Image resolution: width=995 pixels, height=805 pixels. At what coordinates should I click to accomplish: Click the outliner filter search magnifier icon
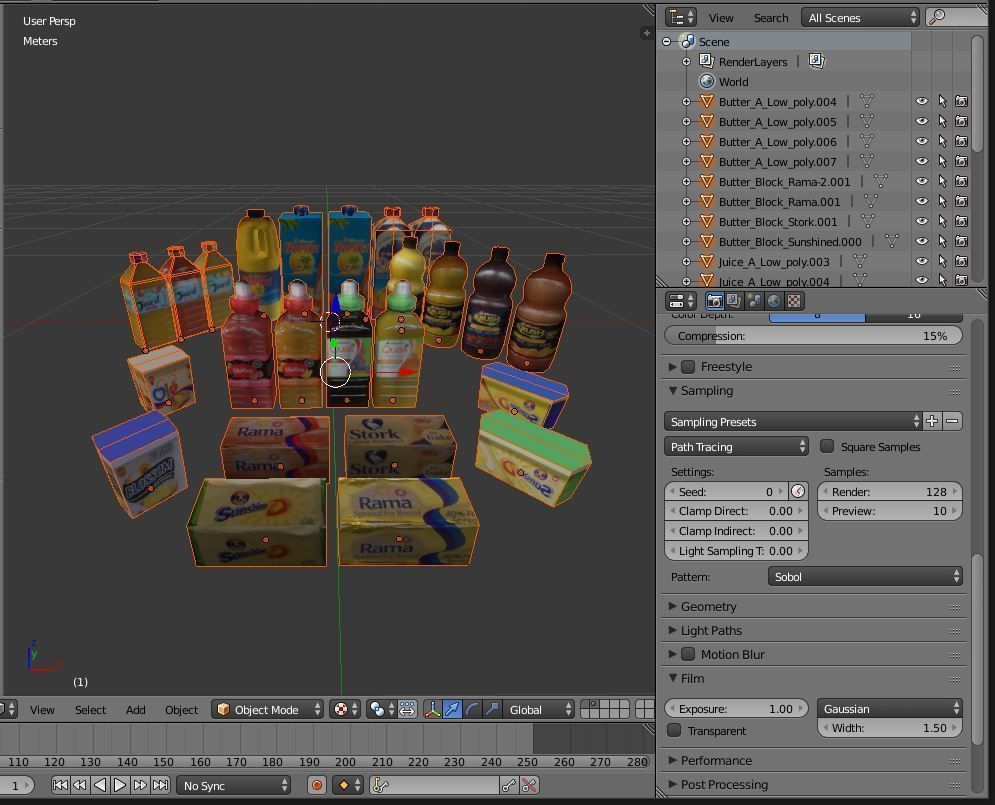point(937,17)
